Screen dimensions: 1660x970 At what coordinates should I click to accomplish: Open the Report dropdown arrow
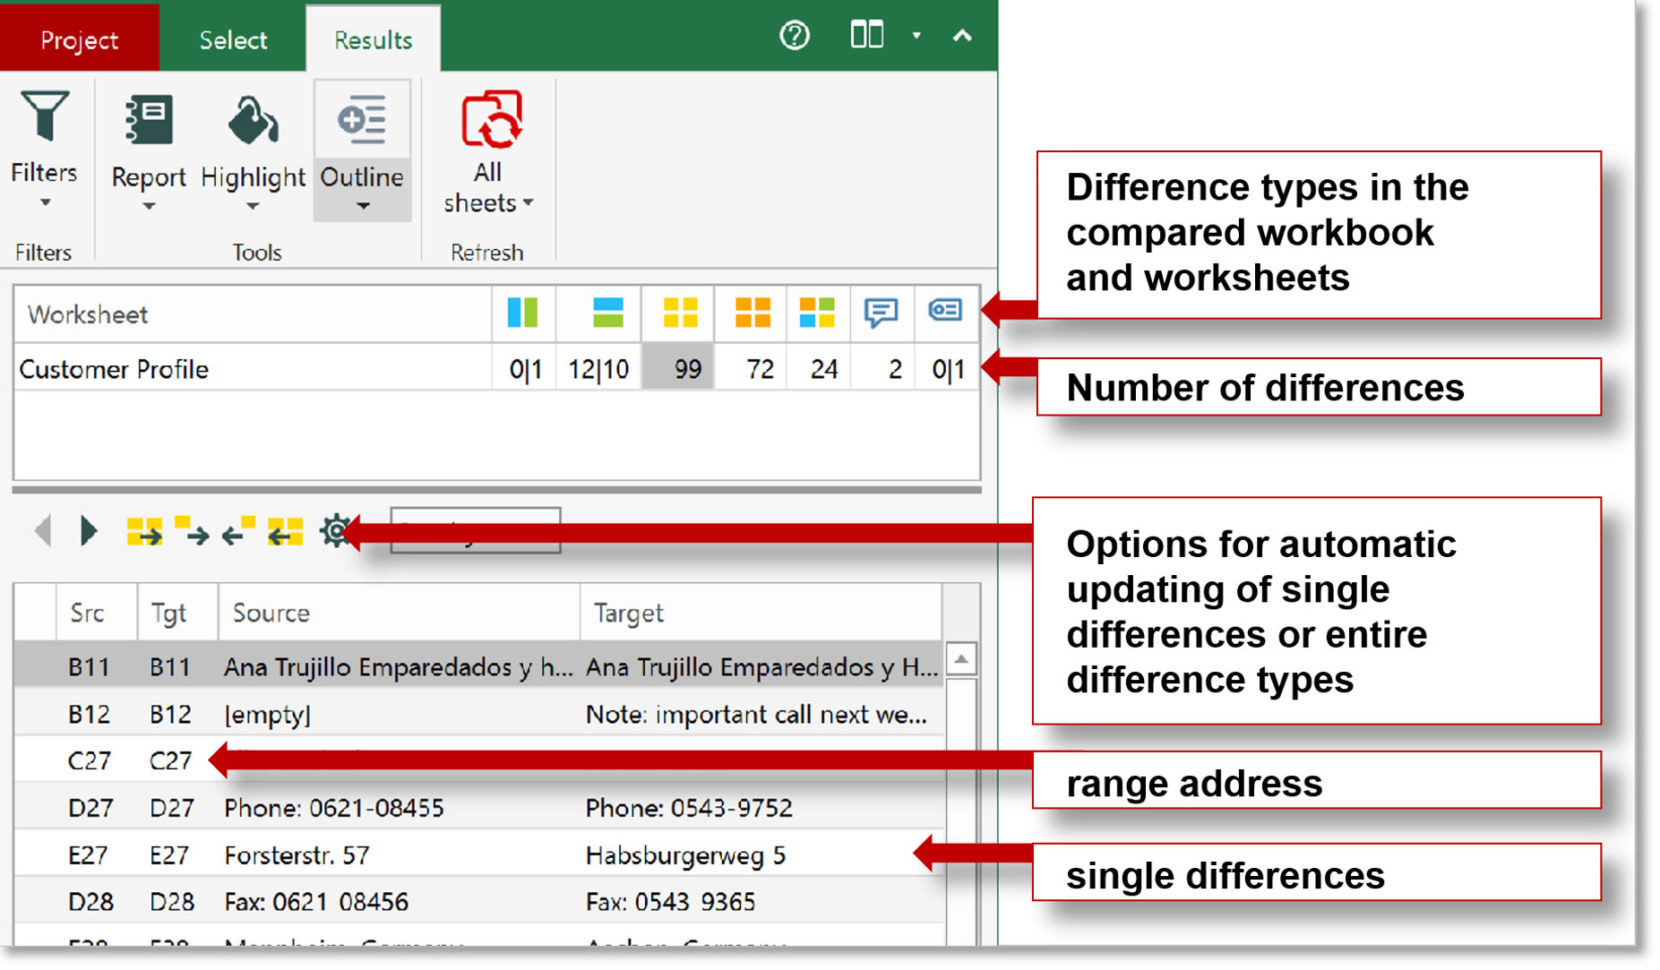click(148, 207)
